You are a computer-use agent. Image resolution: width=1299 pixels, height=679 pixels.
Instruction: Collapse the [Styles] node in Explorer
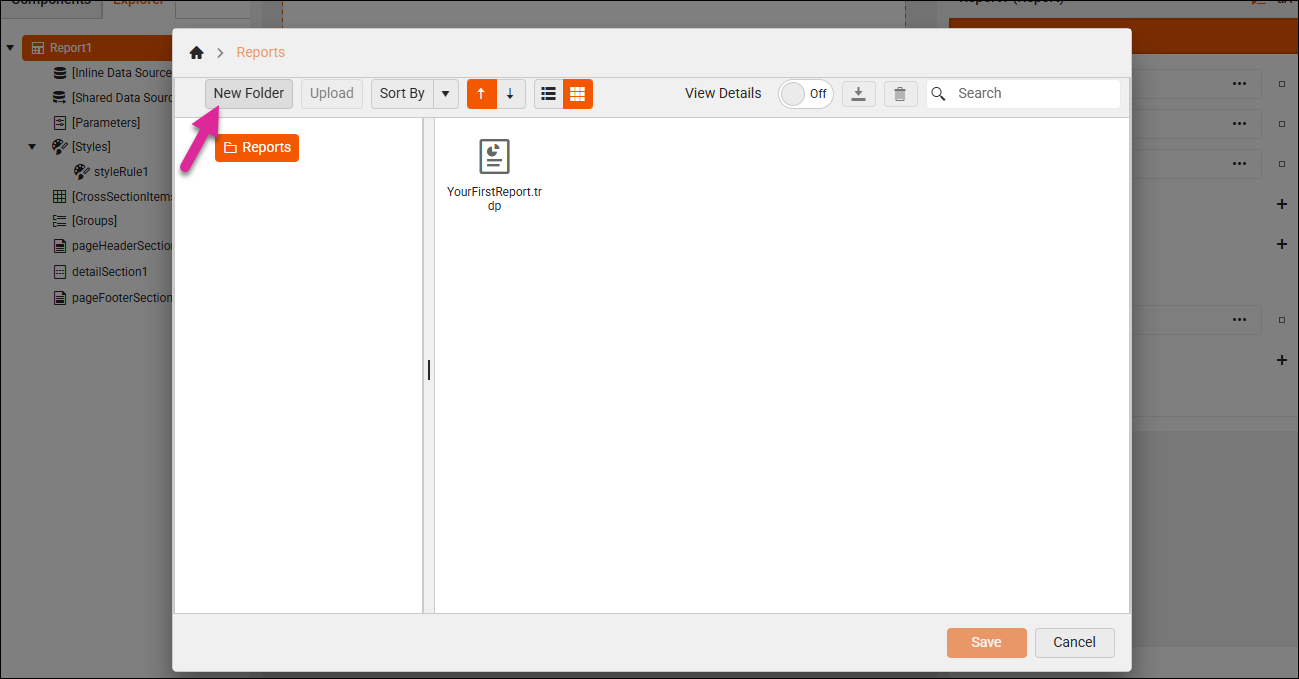pos(32,147)
